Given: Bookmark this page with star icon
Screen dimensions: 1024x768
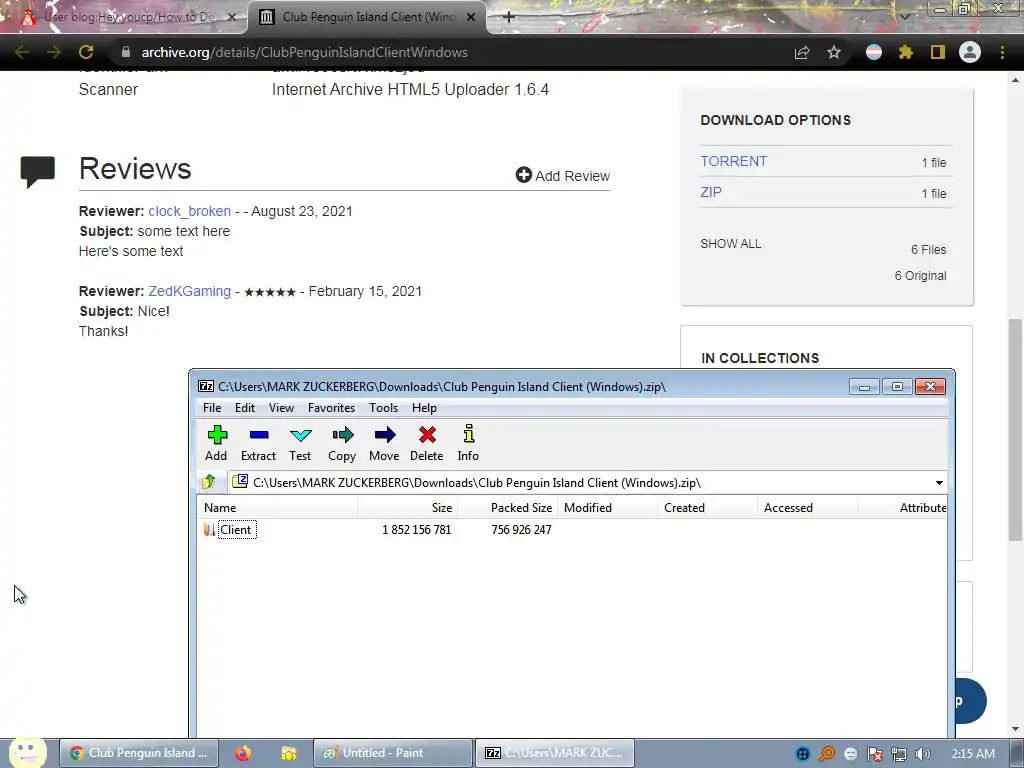Looking at the screenshot, I should (834, 52).
